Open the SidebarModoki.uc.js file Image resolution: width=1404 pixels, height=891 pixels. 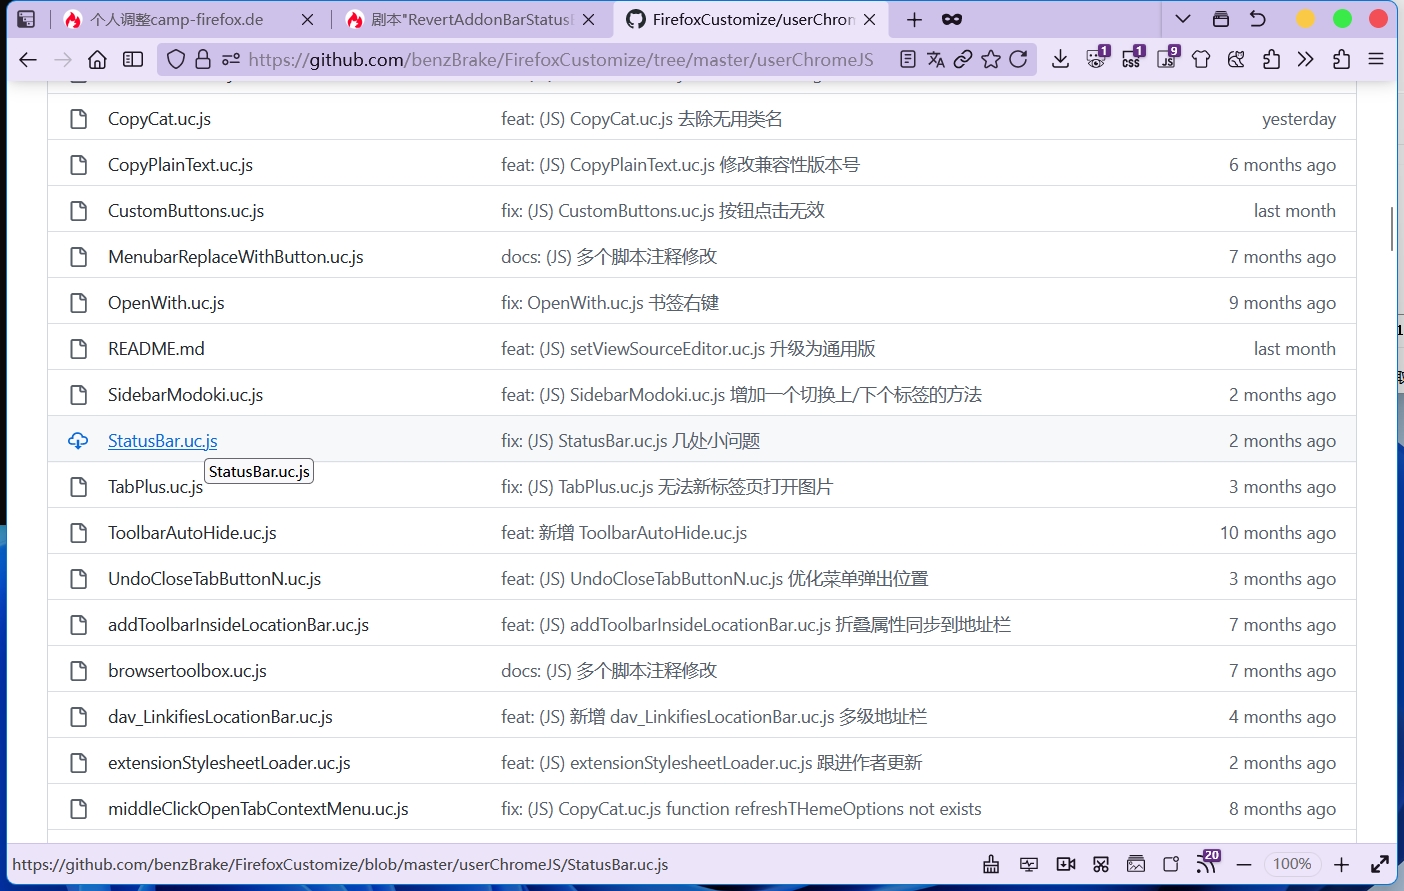click(185, 395)
